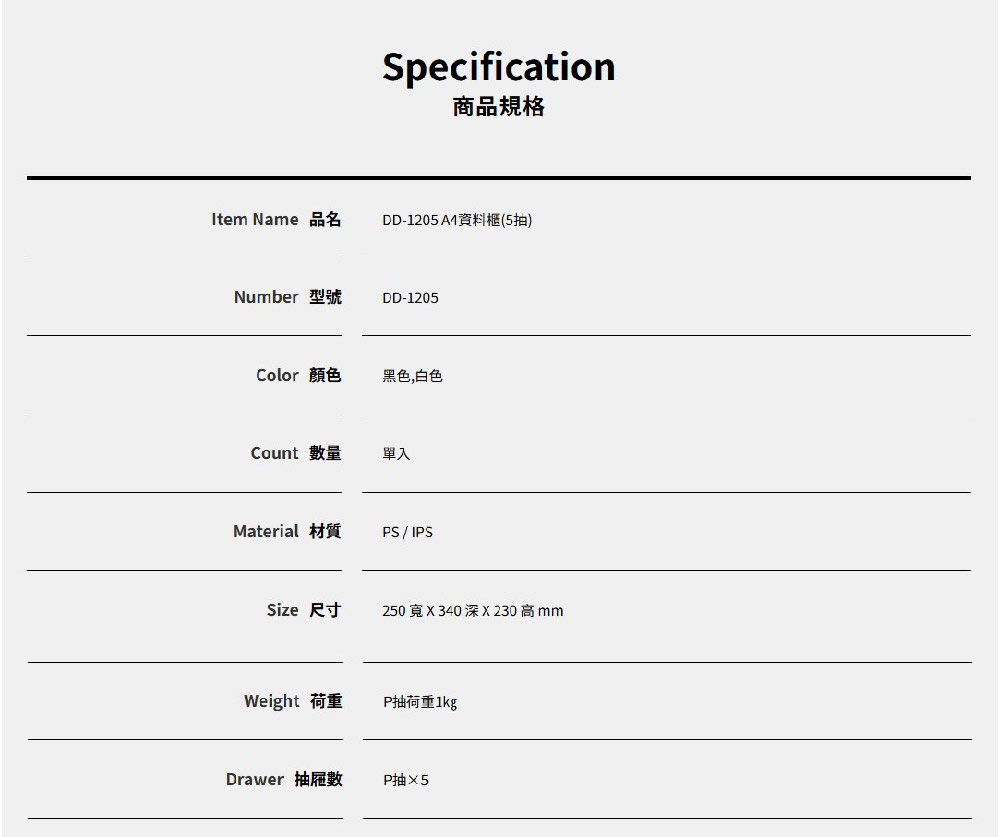The width and height of the screenshot is (1000, 837).
Task: Select the DD-1205 A4資料櫃(5抽) product name
Action: pos(456,220)
